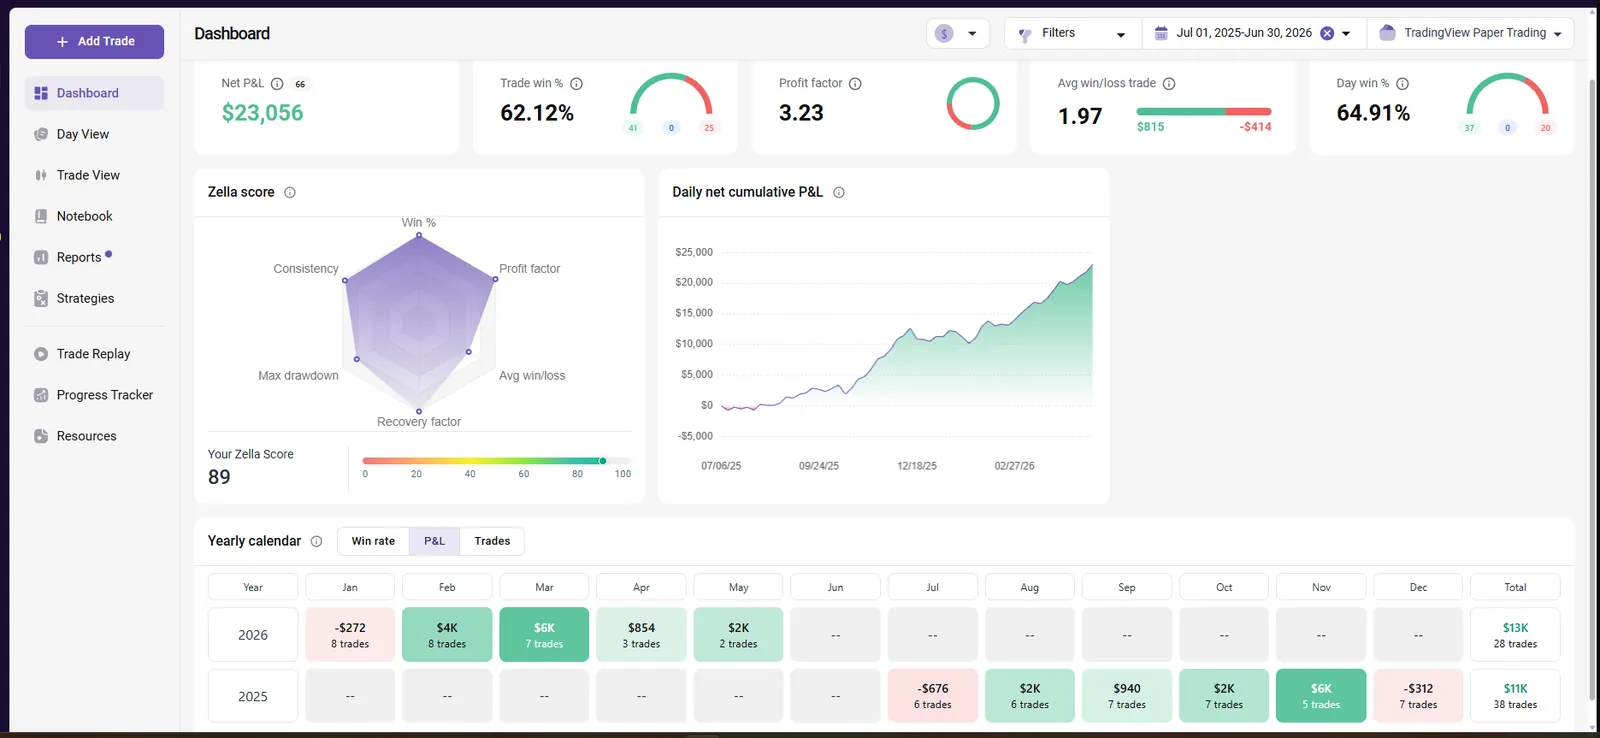Open the Notebook section
The height and width of the screenshot is (738, 1600).
click(94, 216)
